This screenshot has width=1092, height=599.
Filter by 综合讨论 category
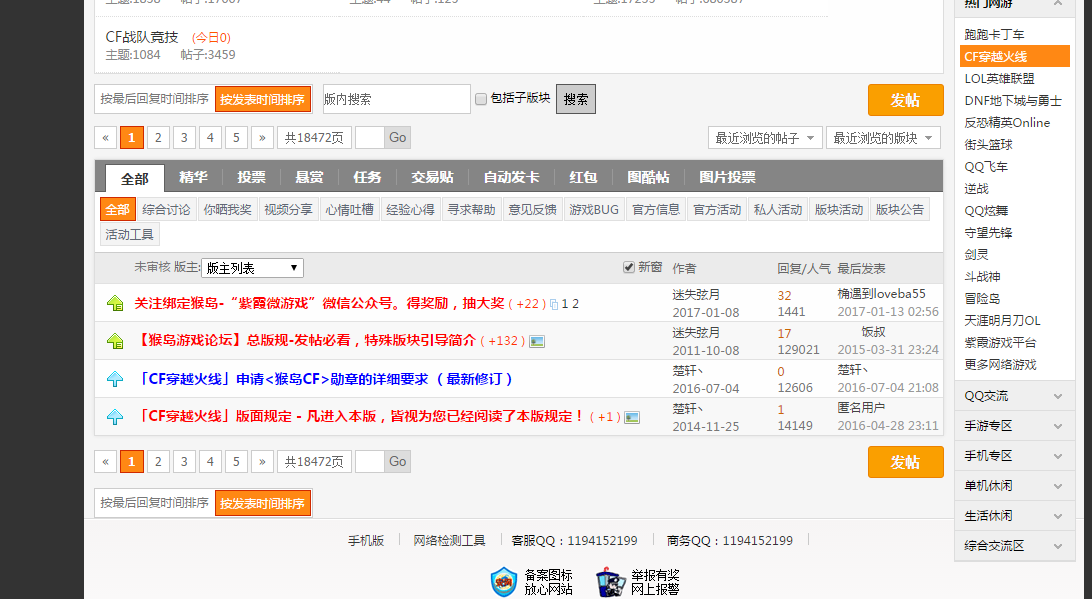click(x=166, y=209)
